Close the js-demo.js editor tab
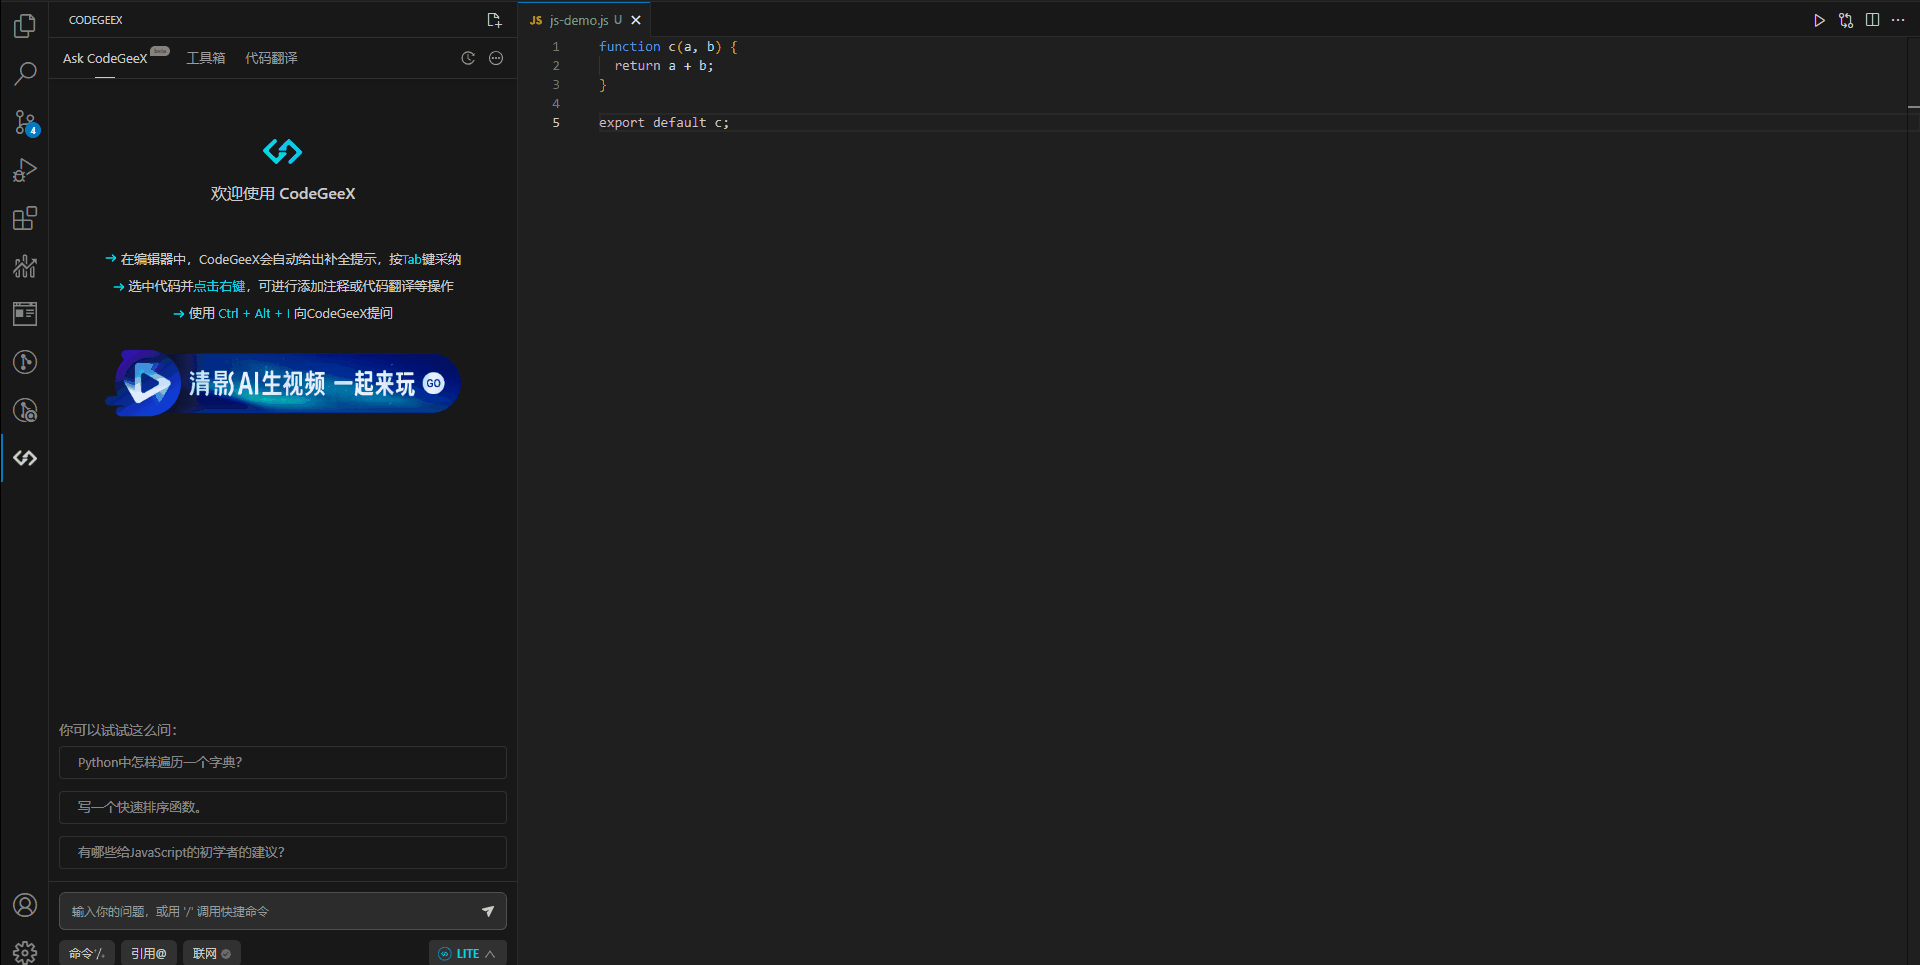 click(636, 20)
